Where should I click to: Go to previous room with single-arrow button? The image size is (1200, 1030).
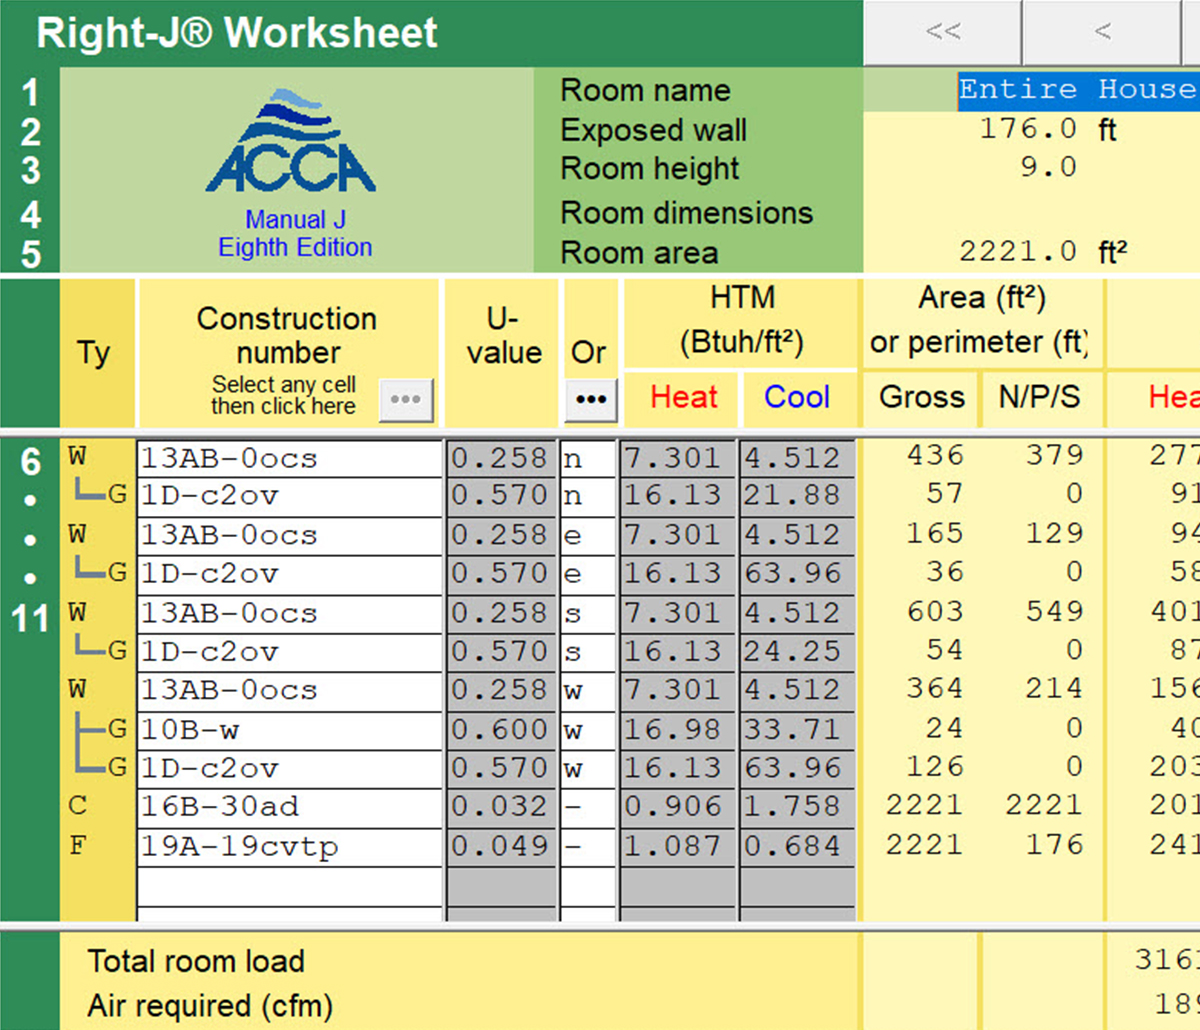[x=1101, y=32]
